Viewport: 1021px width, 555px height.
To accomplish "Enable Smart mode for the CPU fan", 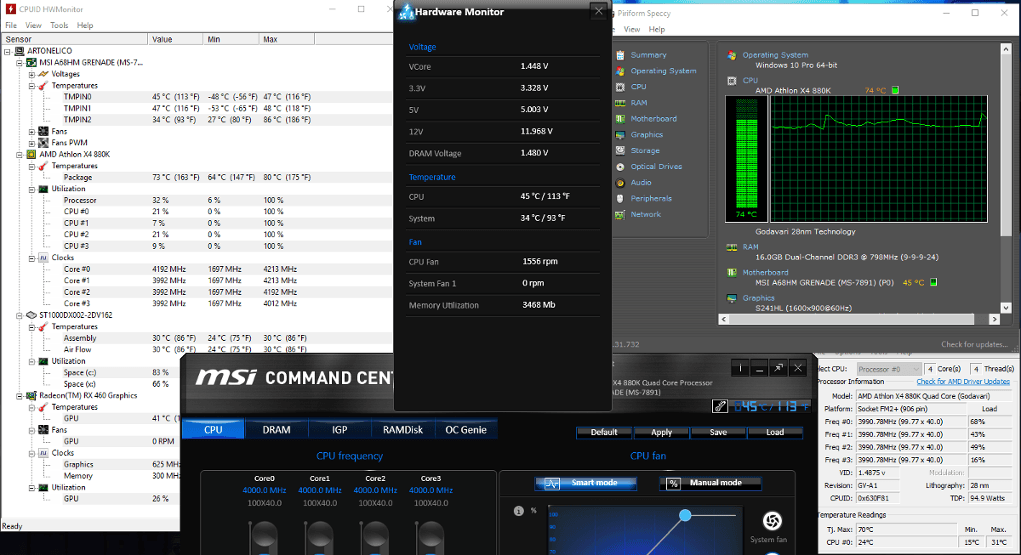I will [x=585, y=483].
